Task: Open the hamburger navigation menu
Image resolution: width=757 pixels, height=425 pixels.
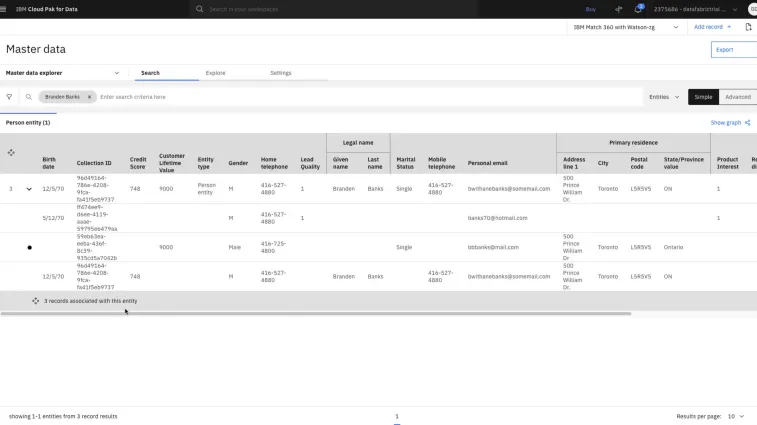Action: pos(7,9)
